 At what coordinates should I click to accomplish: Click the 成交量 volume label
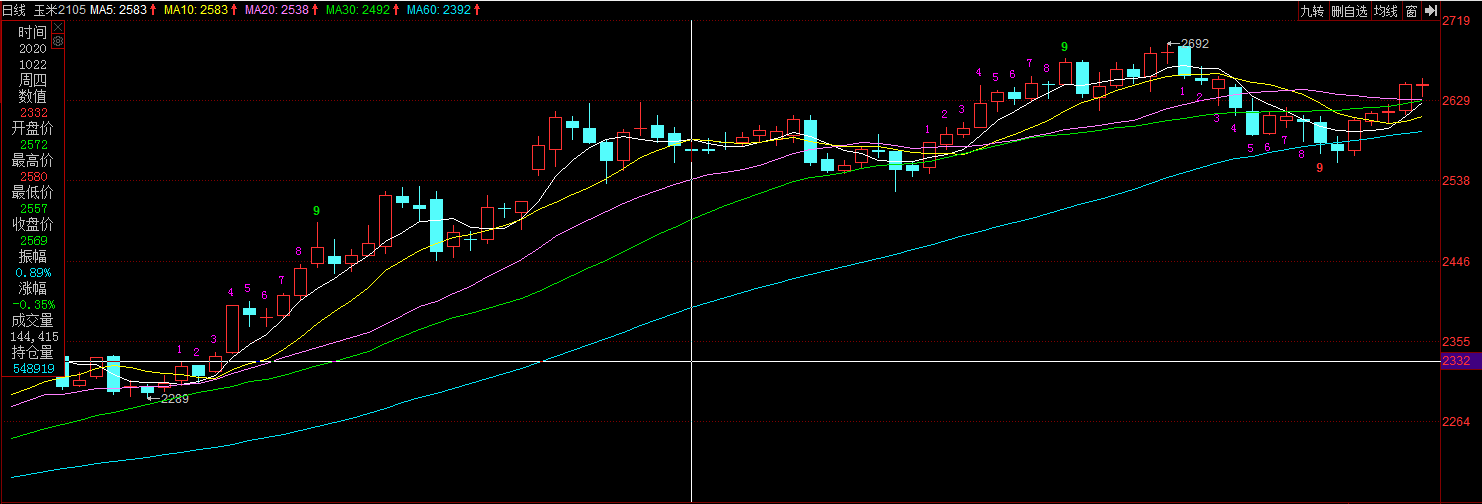point(33,320)
